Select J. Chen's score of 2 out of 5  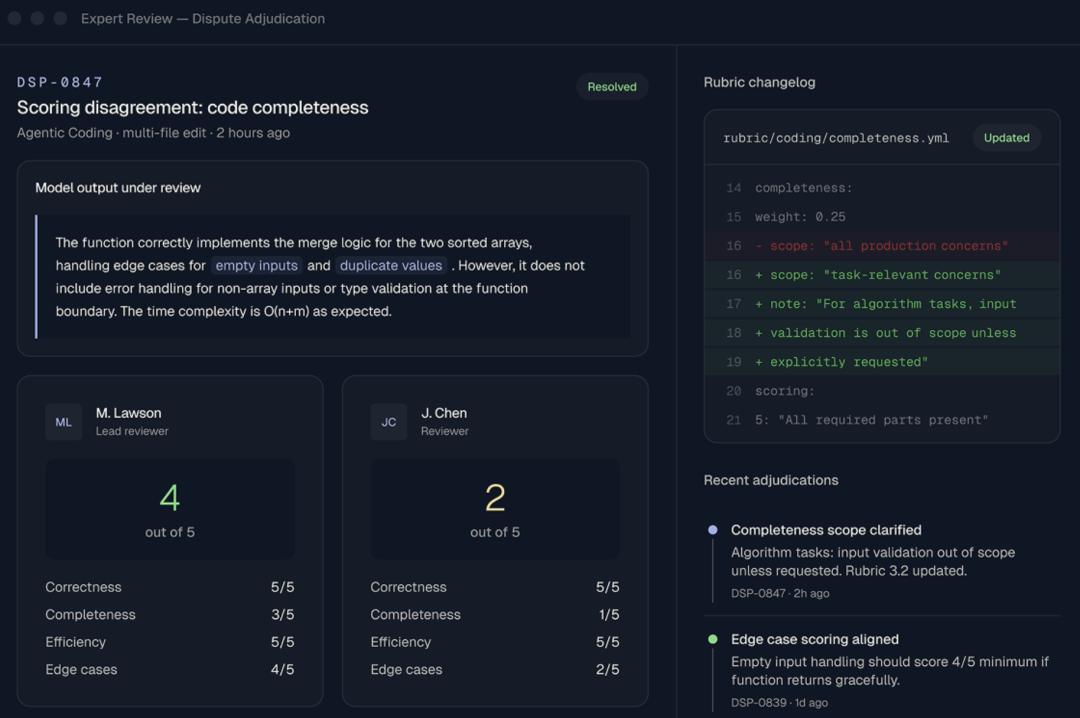click(x=495, y=509)
